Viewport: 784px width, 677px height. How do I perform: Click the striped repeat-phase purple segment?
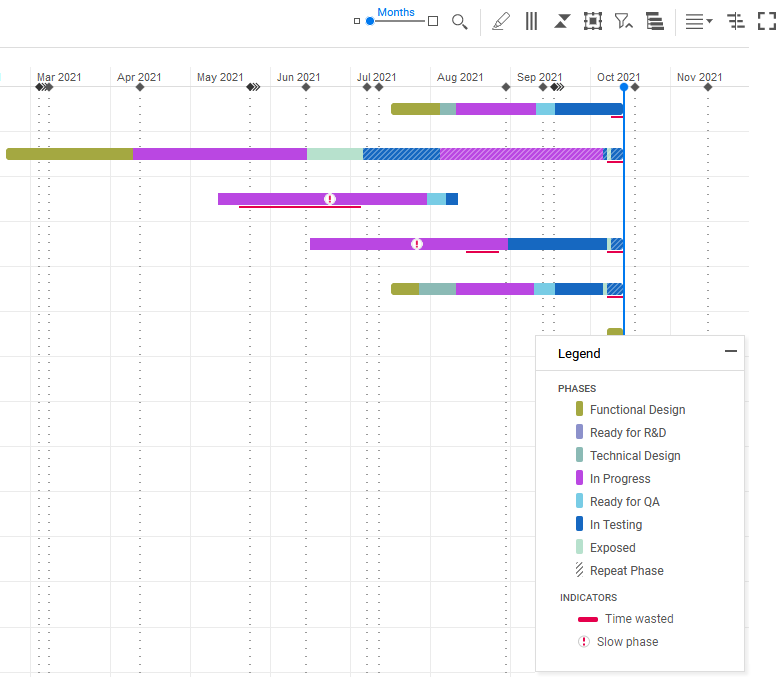pos(521,154)
